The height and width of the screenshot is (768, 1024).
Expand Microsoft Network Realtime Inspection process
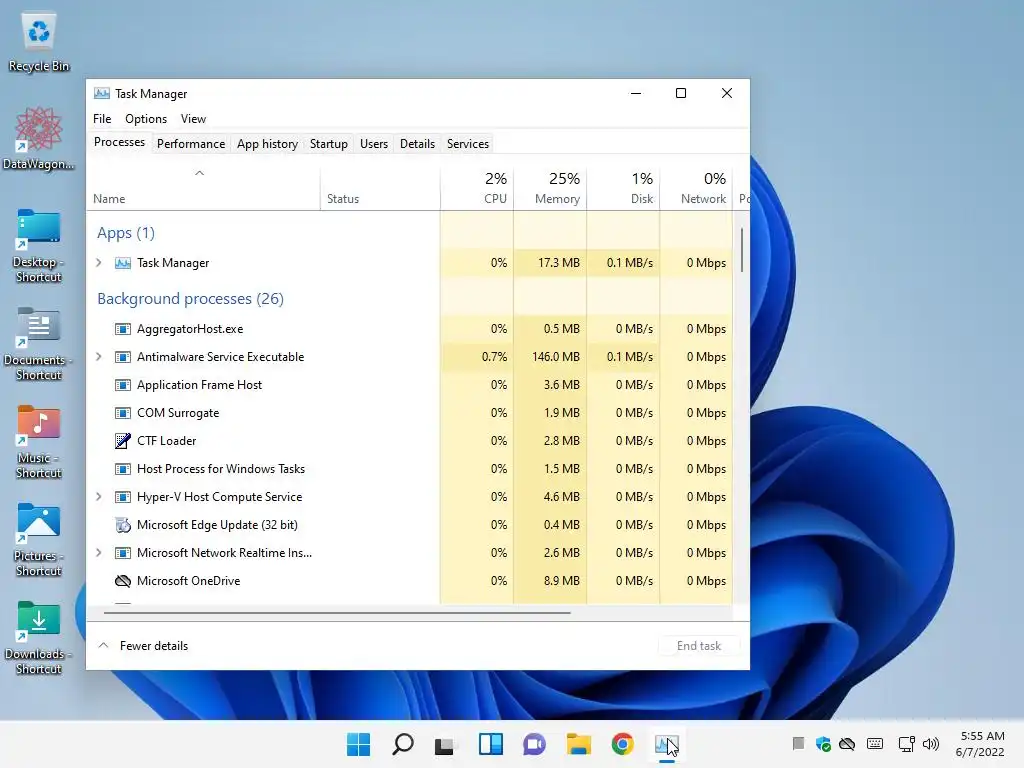(x=99, y=553)
